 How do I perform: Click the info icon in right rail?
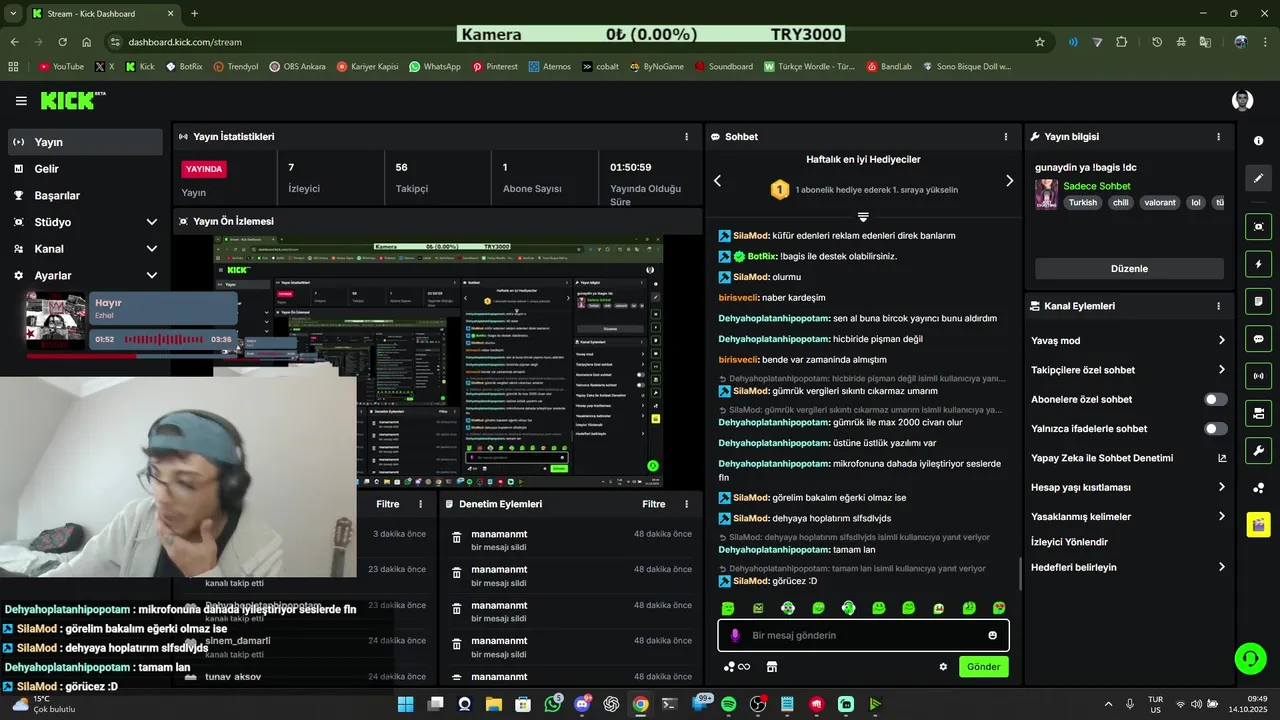click(x=1259, y=141)
